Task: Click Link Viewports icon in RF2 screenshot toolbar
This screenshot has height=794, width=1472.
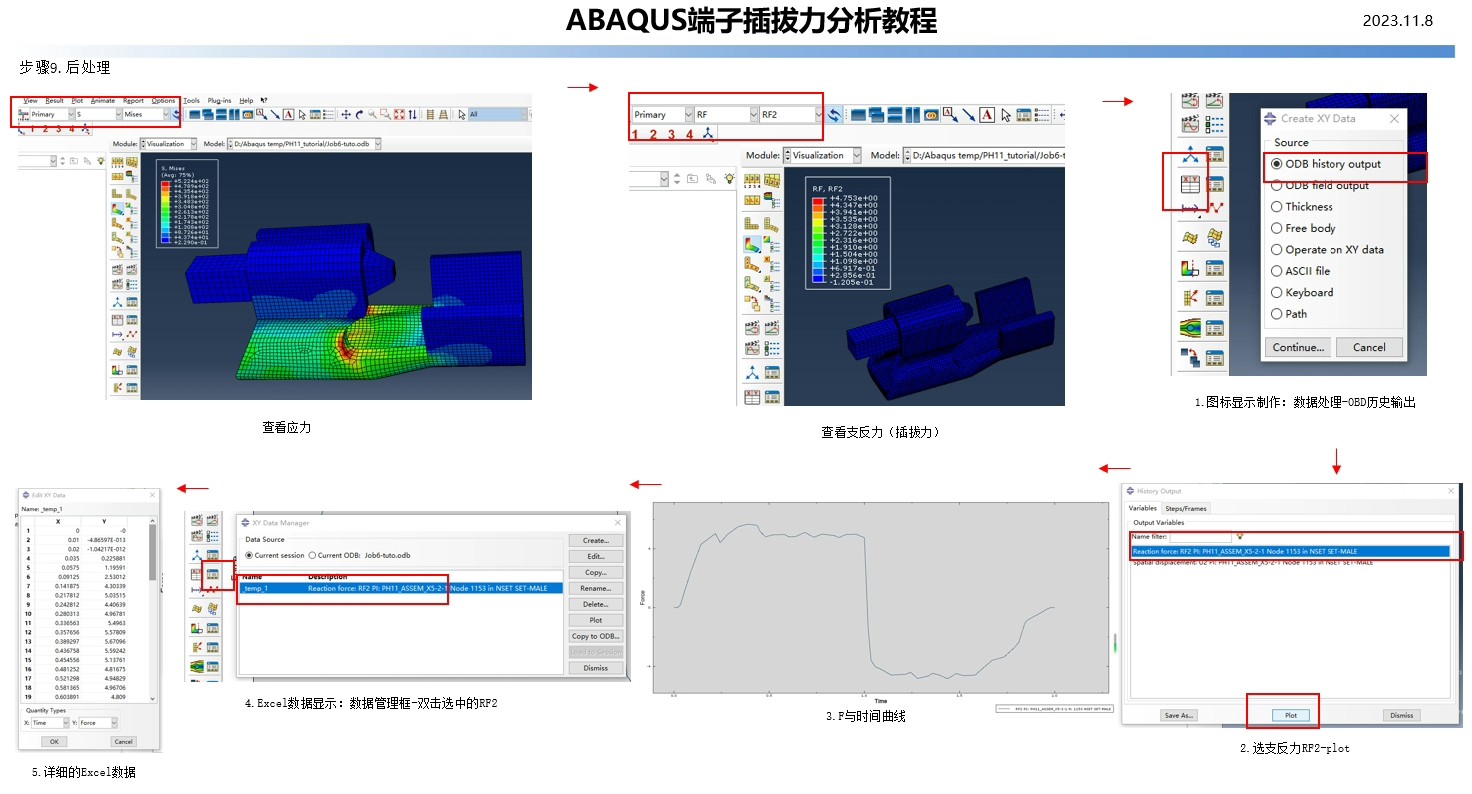Action: pyautogui.click(x=931, y=115)
